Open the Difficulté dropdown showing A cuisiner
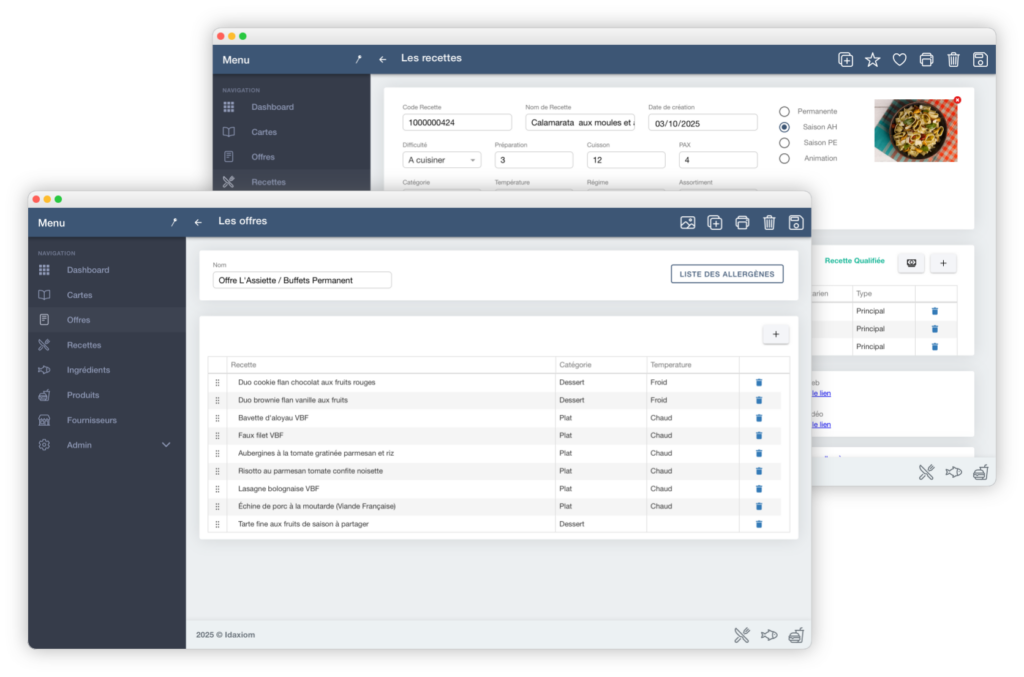The width and height of the screenshot is (1024, 677). (x=441, y=160)
